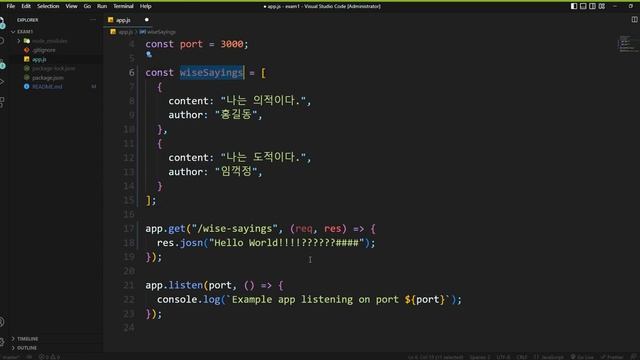Click the author "임꺽정" string

[x=235, y=171]
